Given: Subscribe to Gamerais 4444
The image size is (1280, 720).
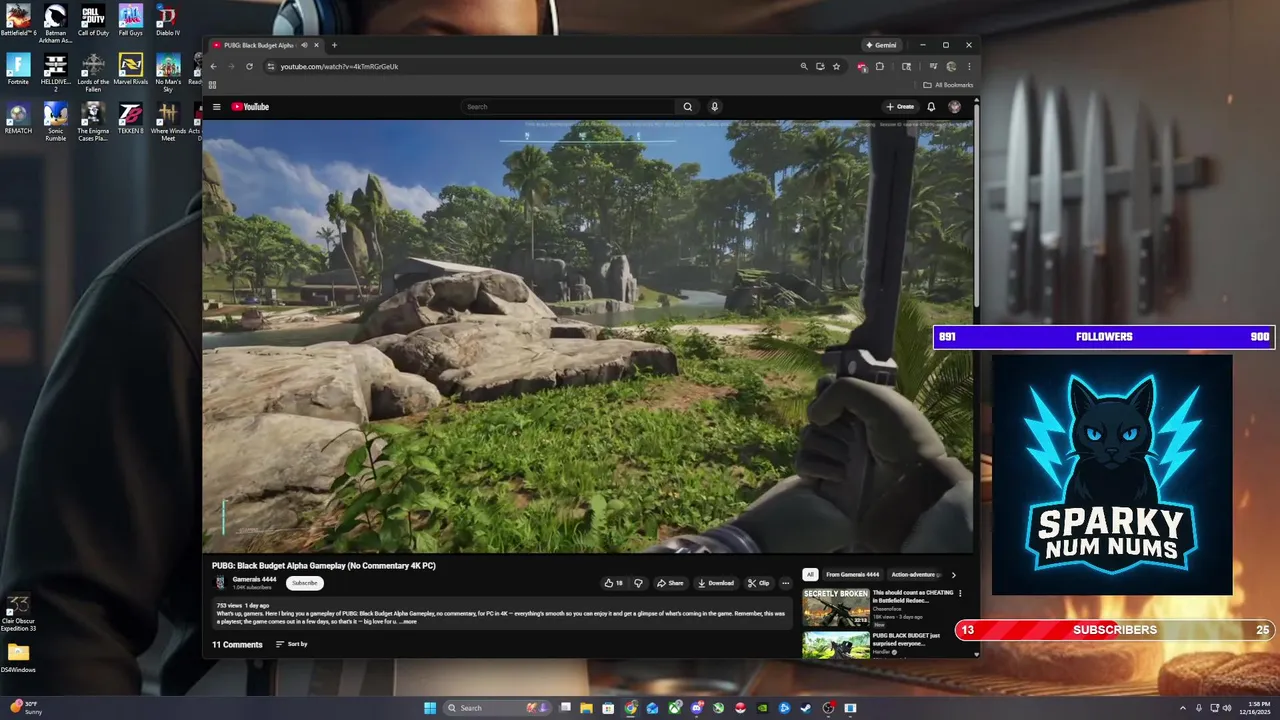Looking at the screenshot, I should pyautogui.click(x=304, y=583).
